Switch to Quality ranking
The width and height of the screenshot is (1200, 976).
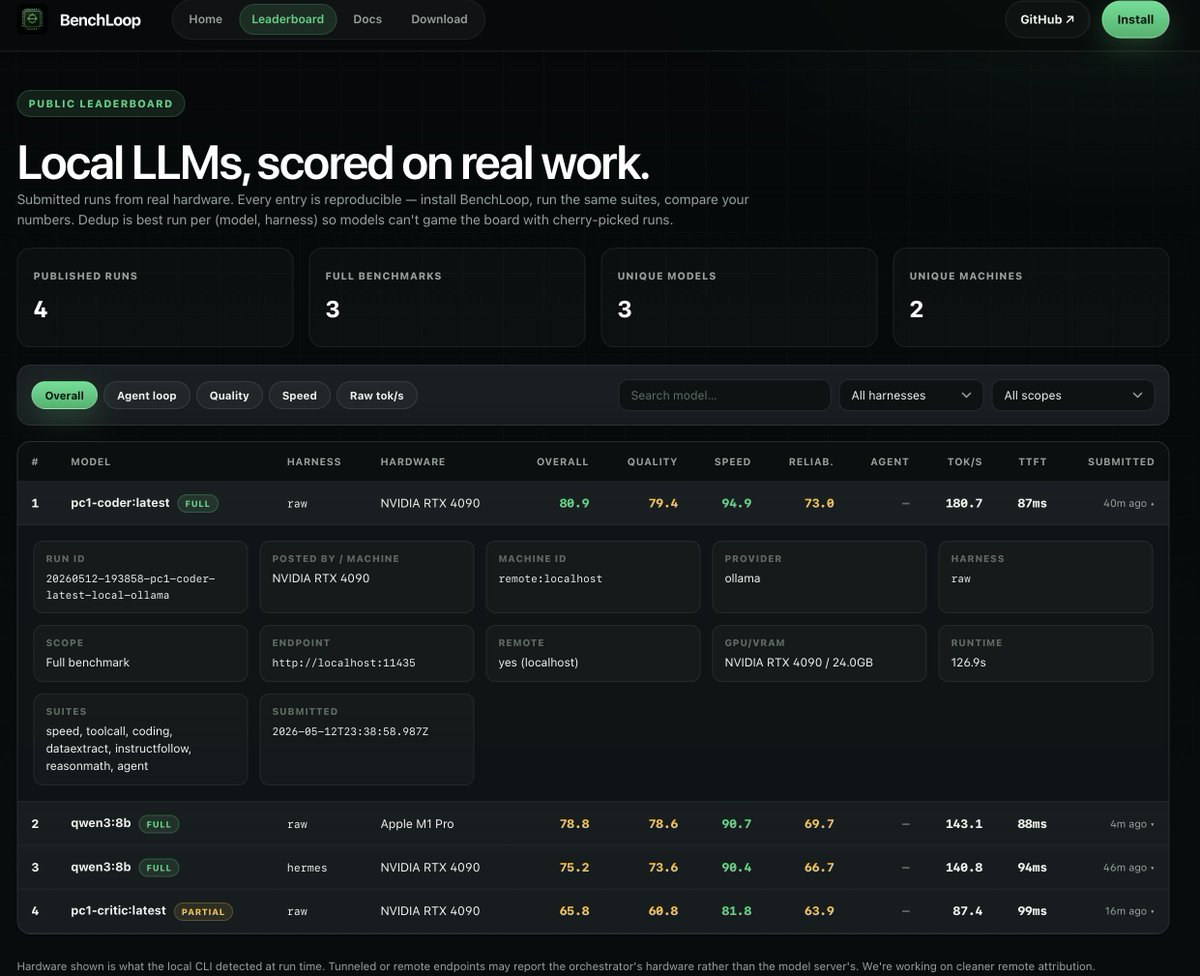tap(229, 395)
